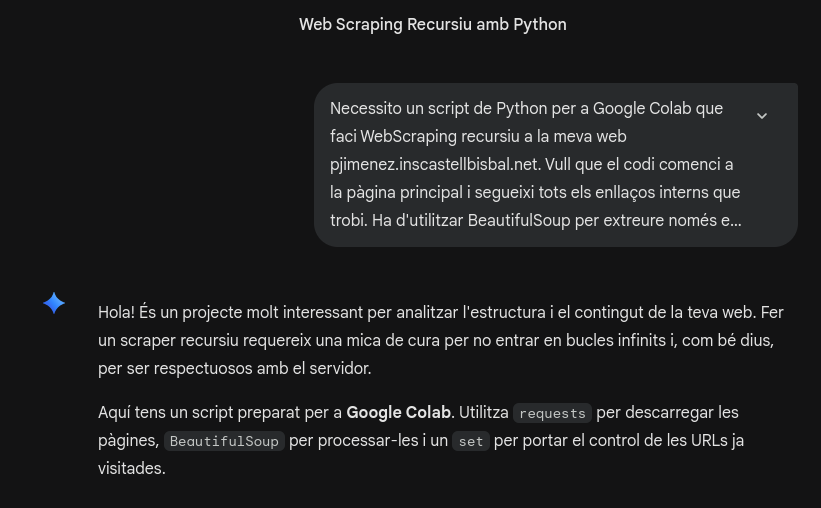
Task: Click the pjimenez.inscastellbisbal.net address in the prompt
Action: click(434, 165)
